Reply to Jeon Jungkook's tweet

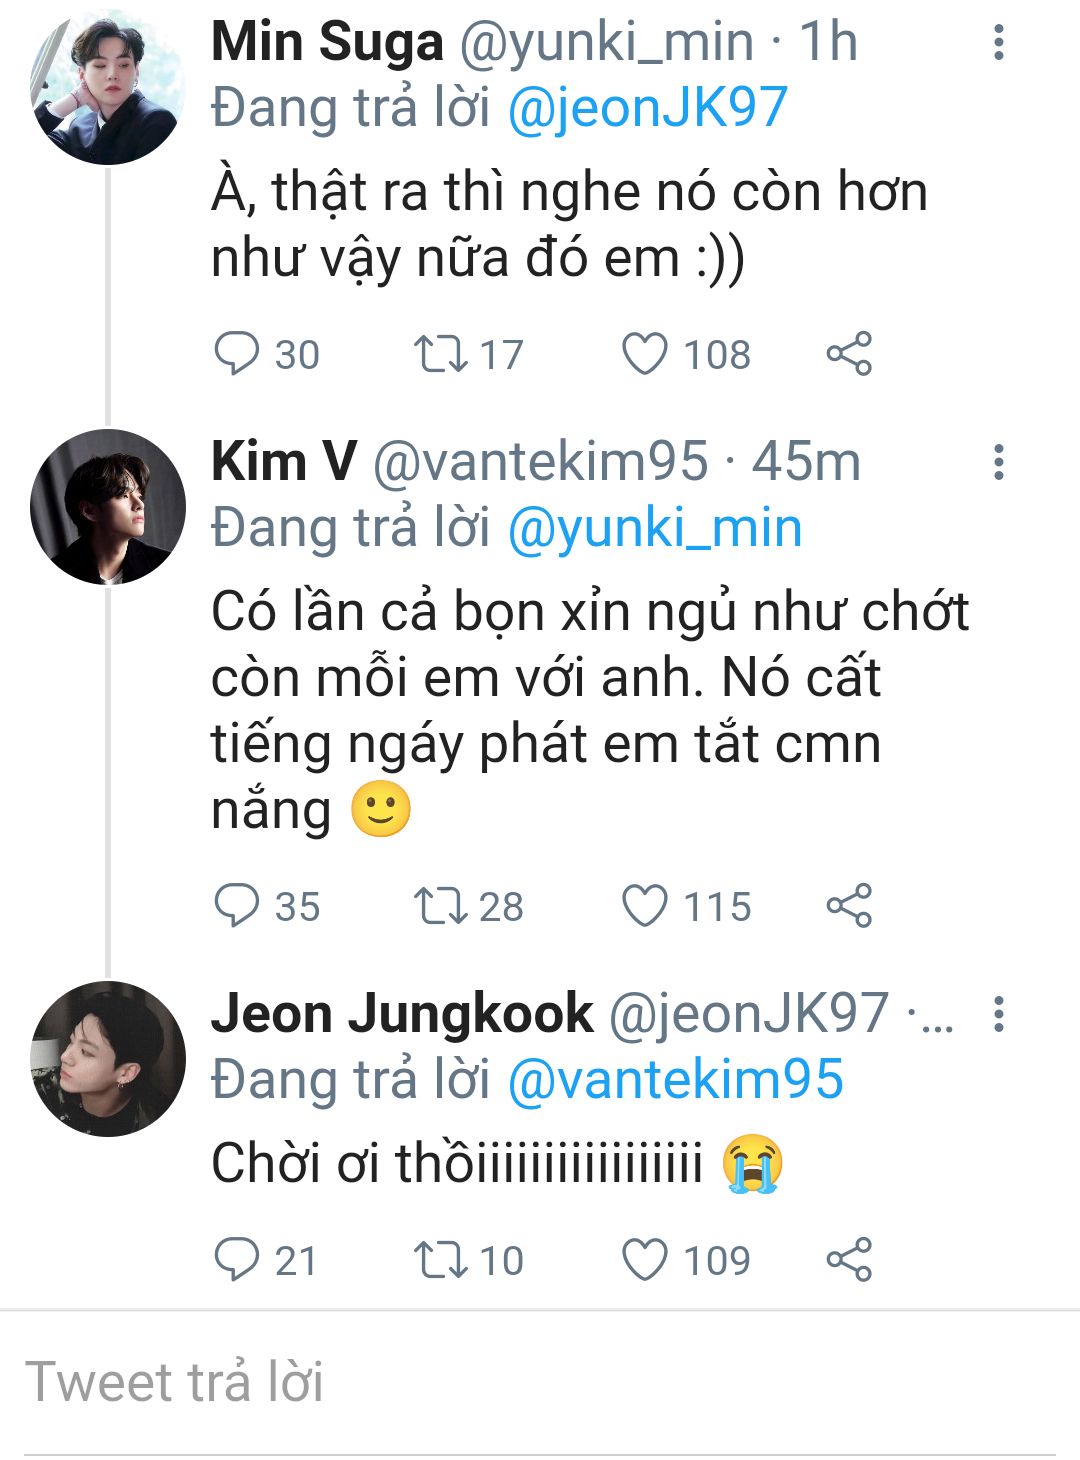coord(237,1259)
